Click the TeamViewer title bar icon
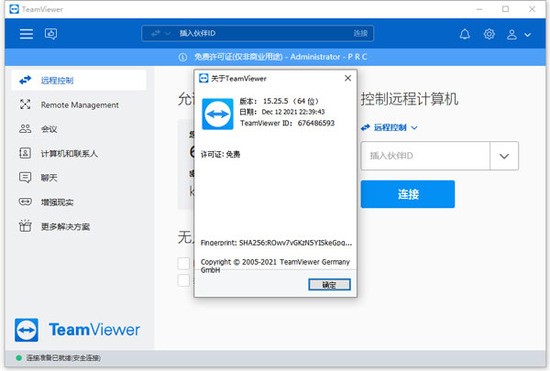Screen dimensions: 550x371 click(14, 9)
